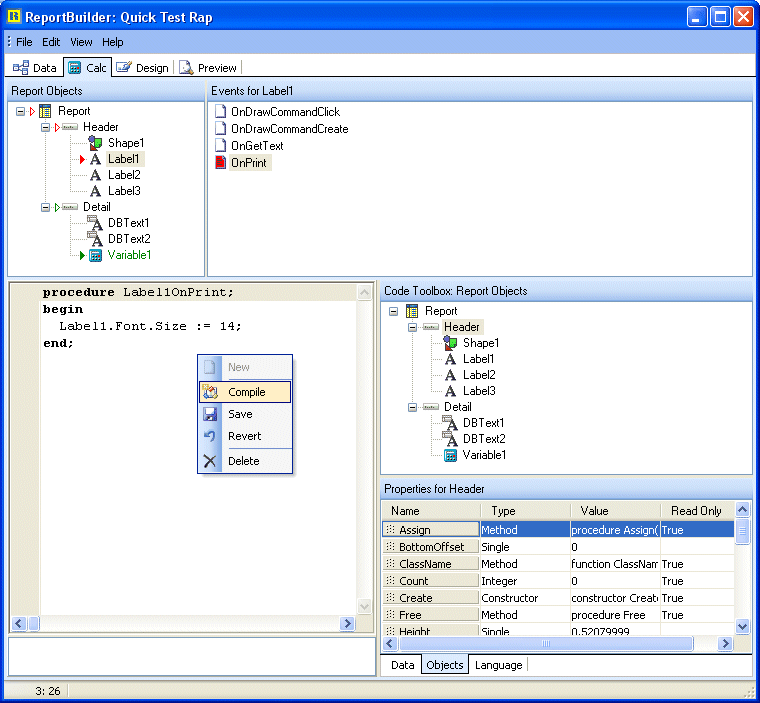760x703 pixels.
Task: Click code editor horizontal scrollbar left arrow
Action: click(19, 623)
